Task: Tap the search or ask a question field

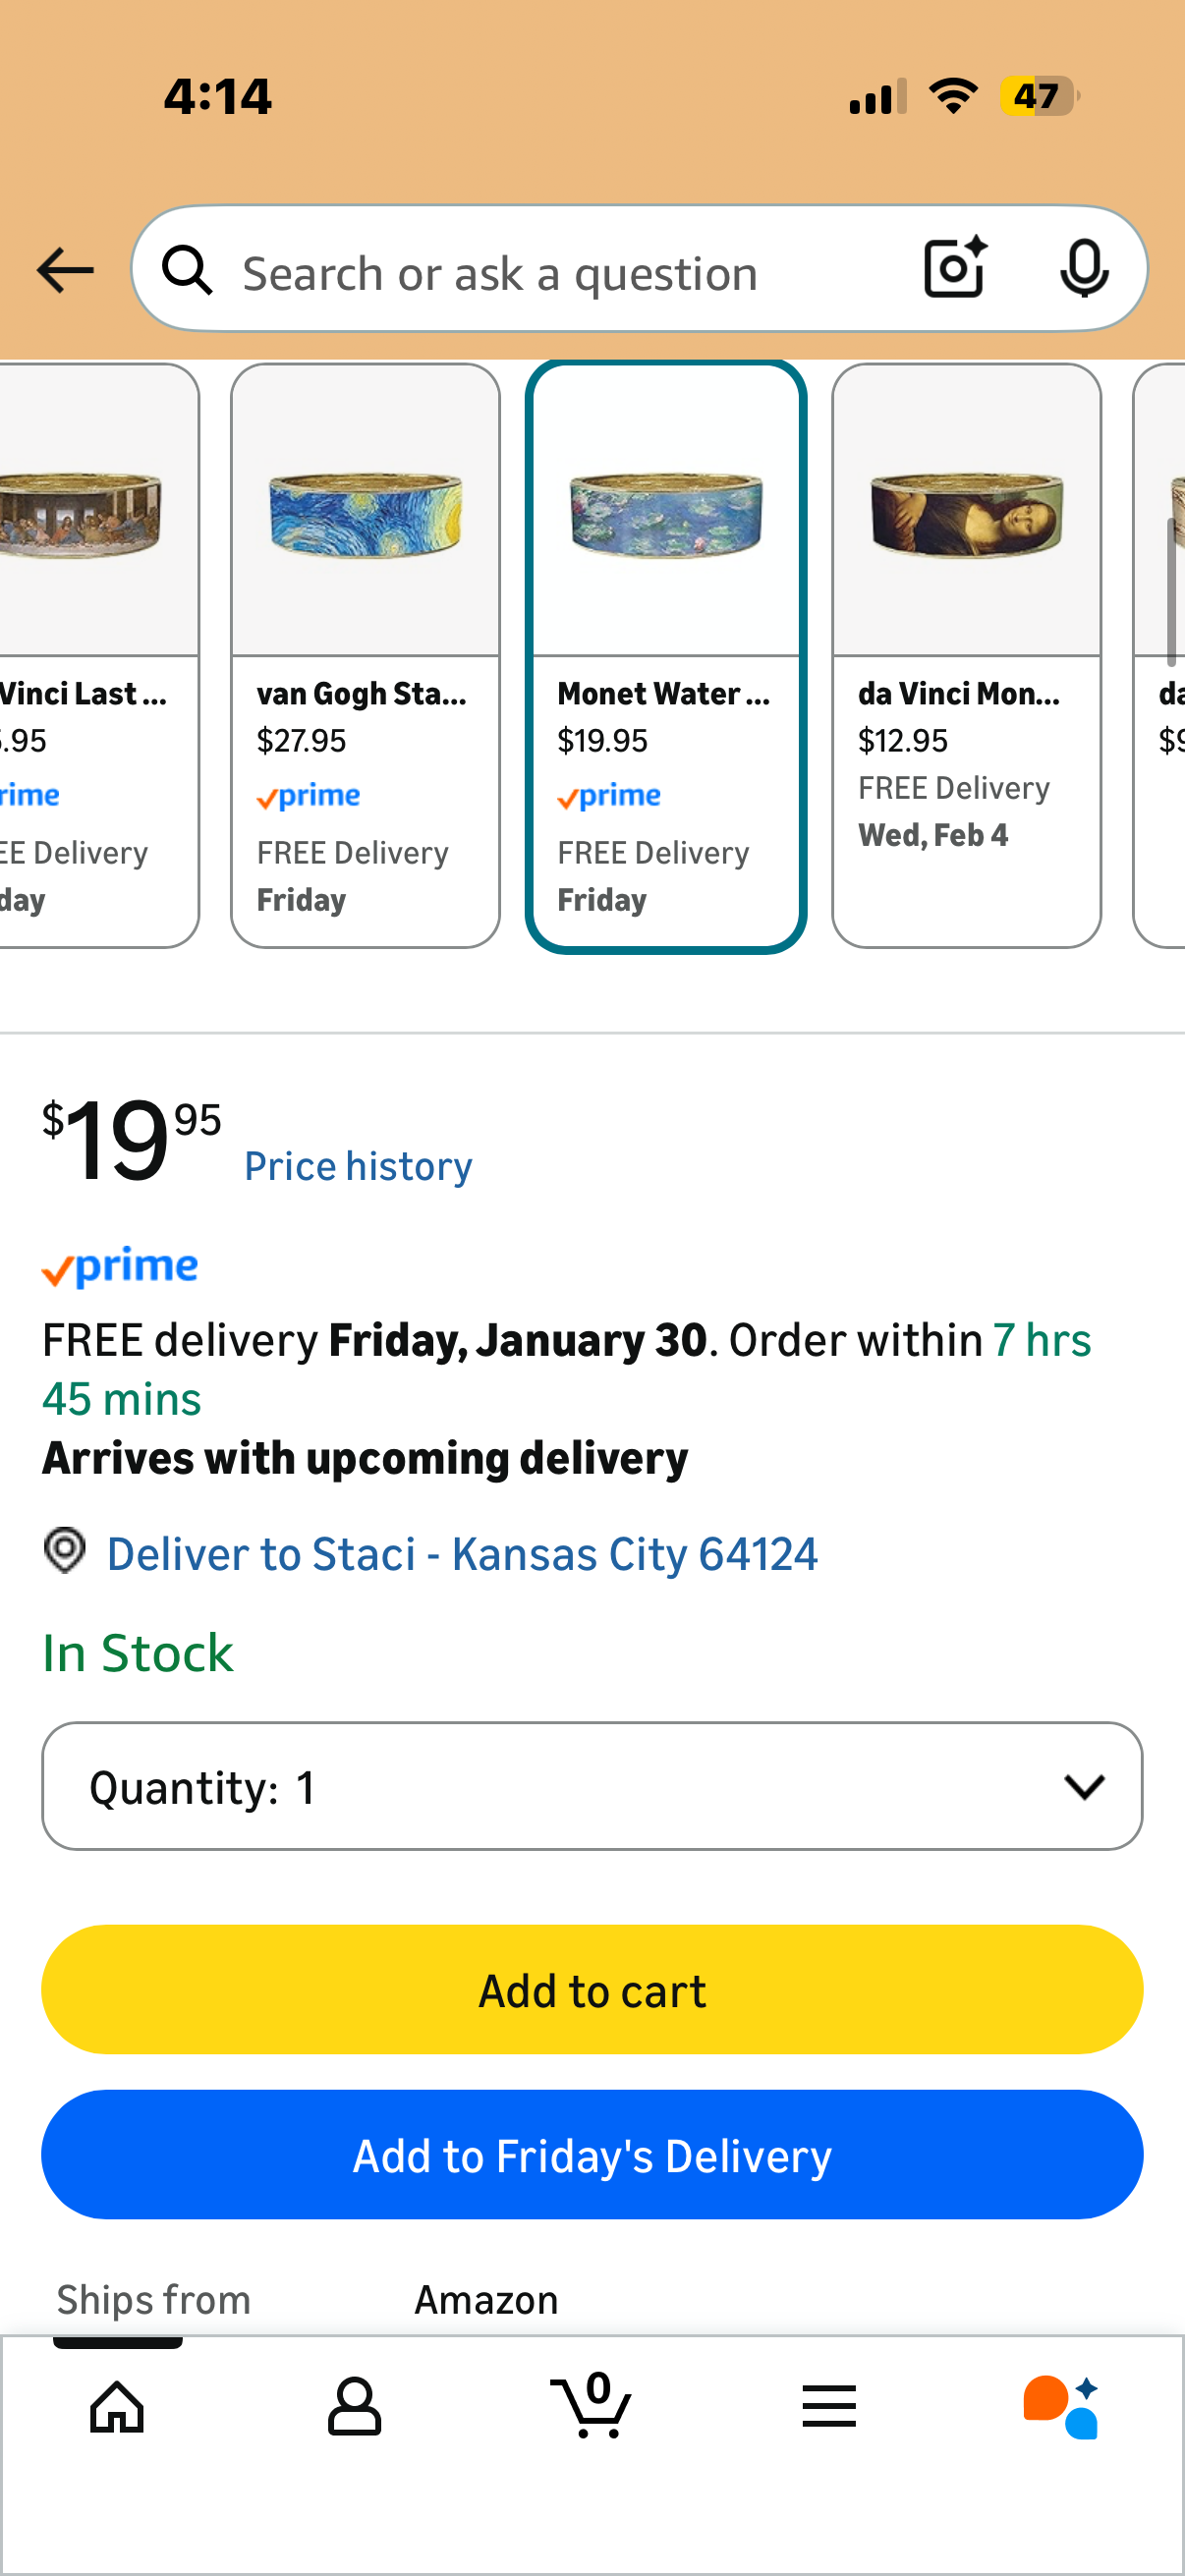Action: pyautogui.click(x=560, y=272)
